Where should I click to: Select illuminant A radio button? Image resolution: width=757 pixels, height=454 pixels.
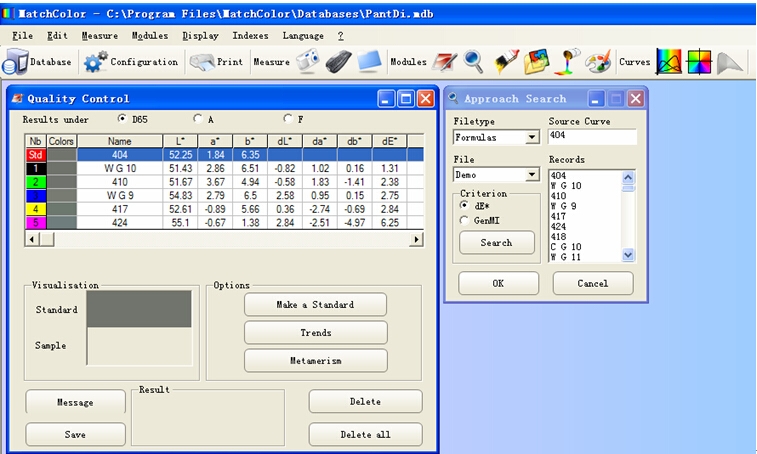pyautogui.click(x=197, y=118)
